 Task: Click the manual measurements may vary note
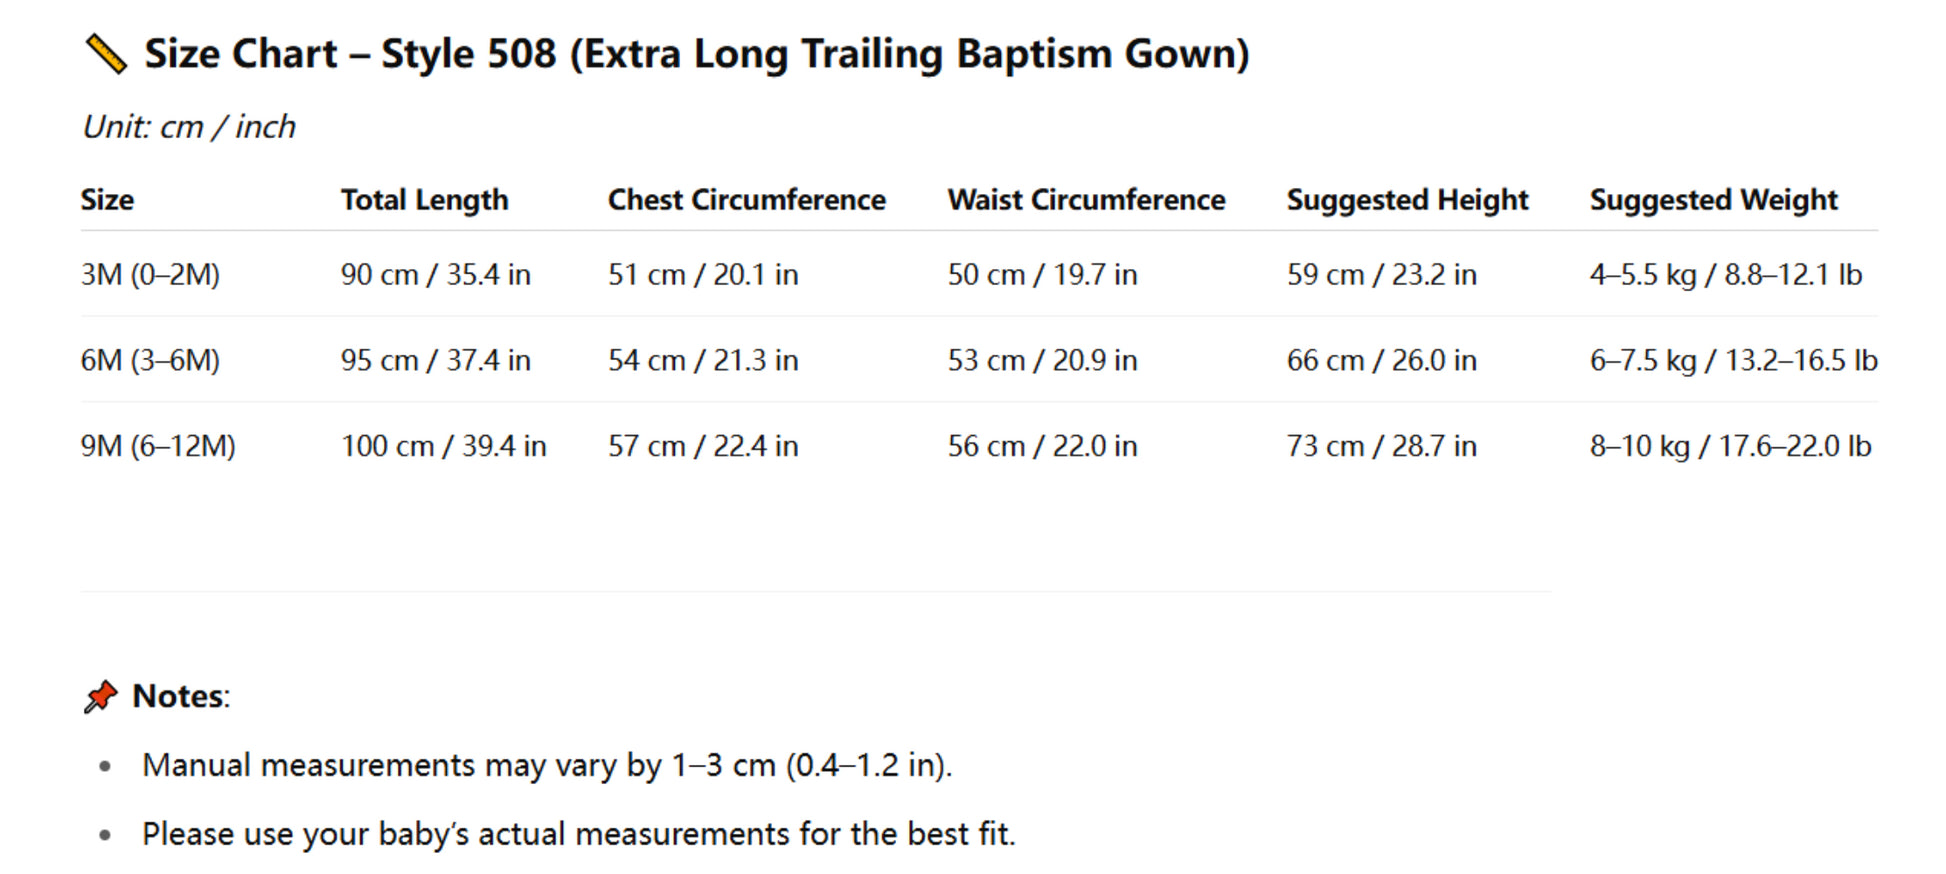(x=547, y=765)
